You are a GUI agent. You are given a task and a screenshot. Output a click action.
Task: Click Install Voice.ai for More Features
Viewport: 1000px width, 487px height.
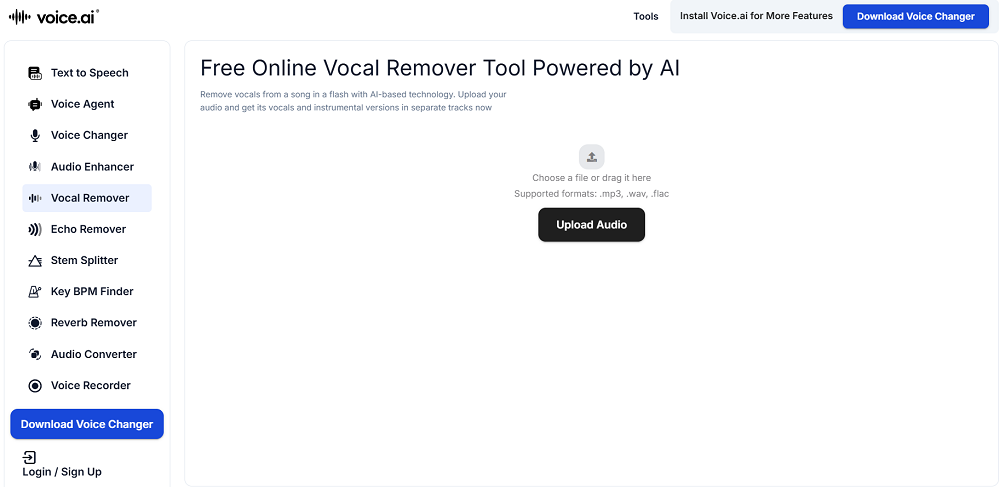click(x=756, y=17)
